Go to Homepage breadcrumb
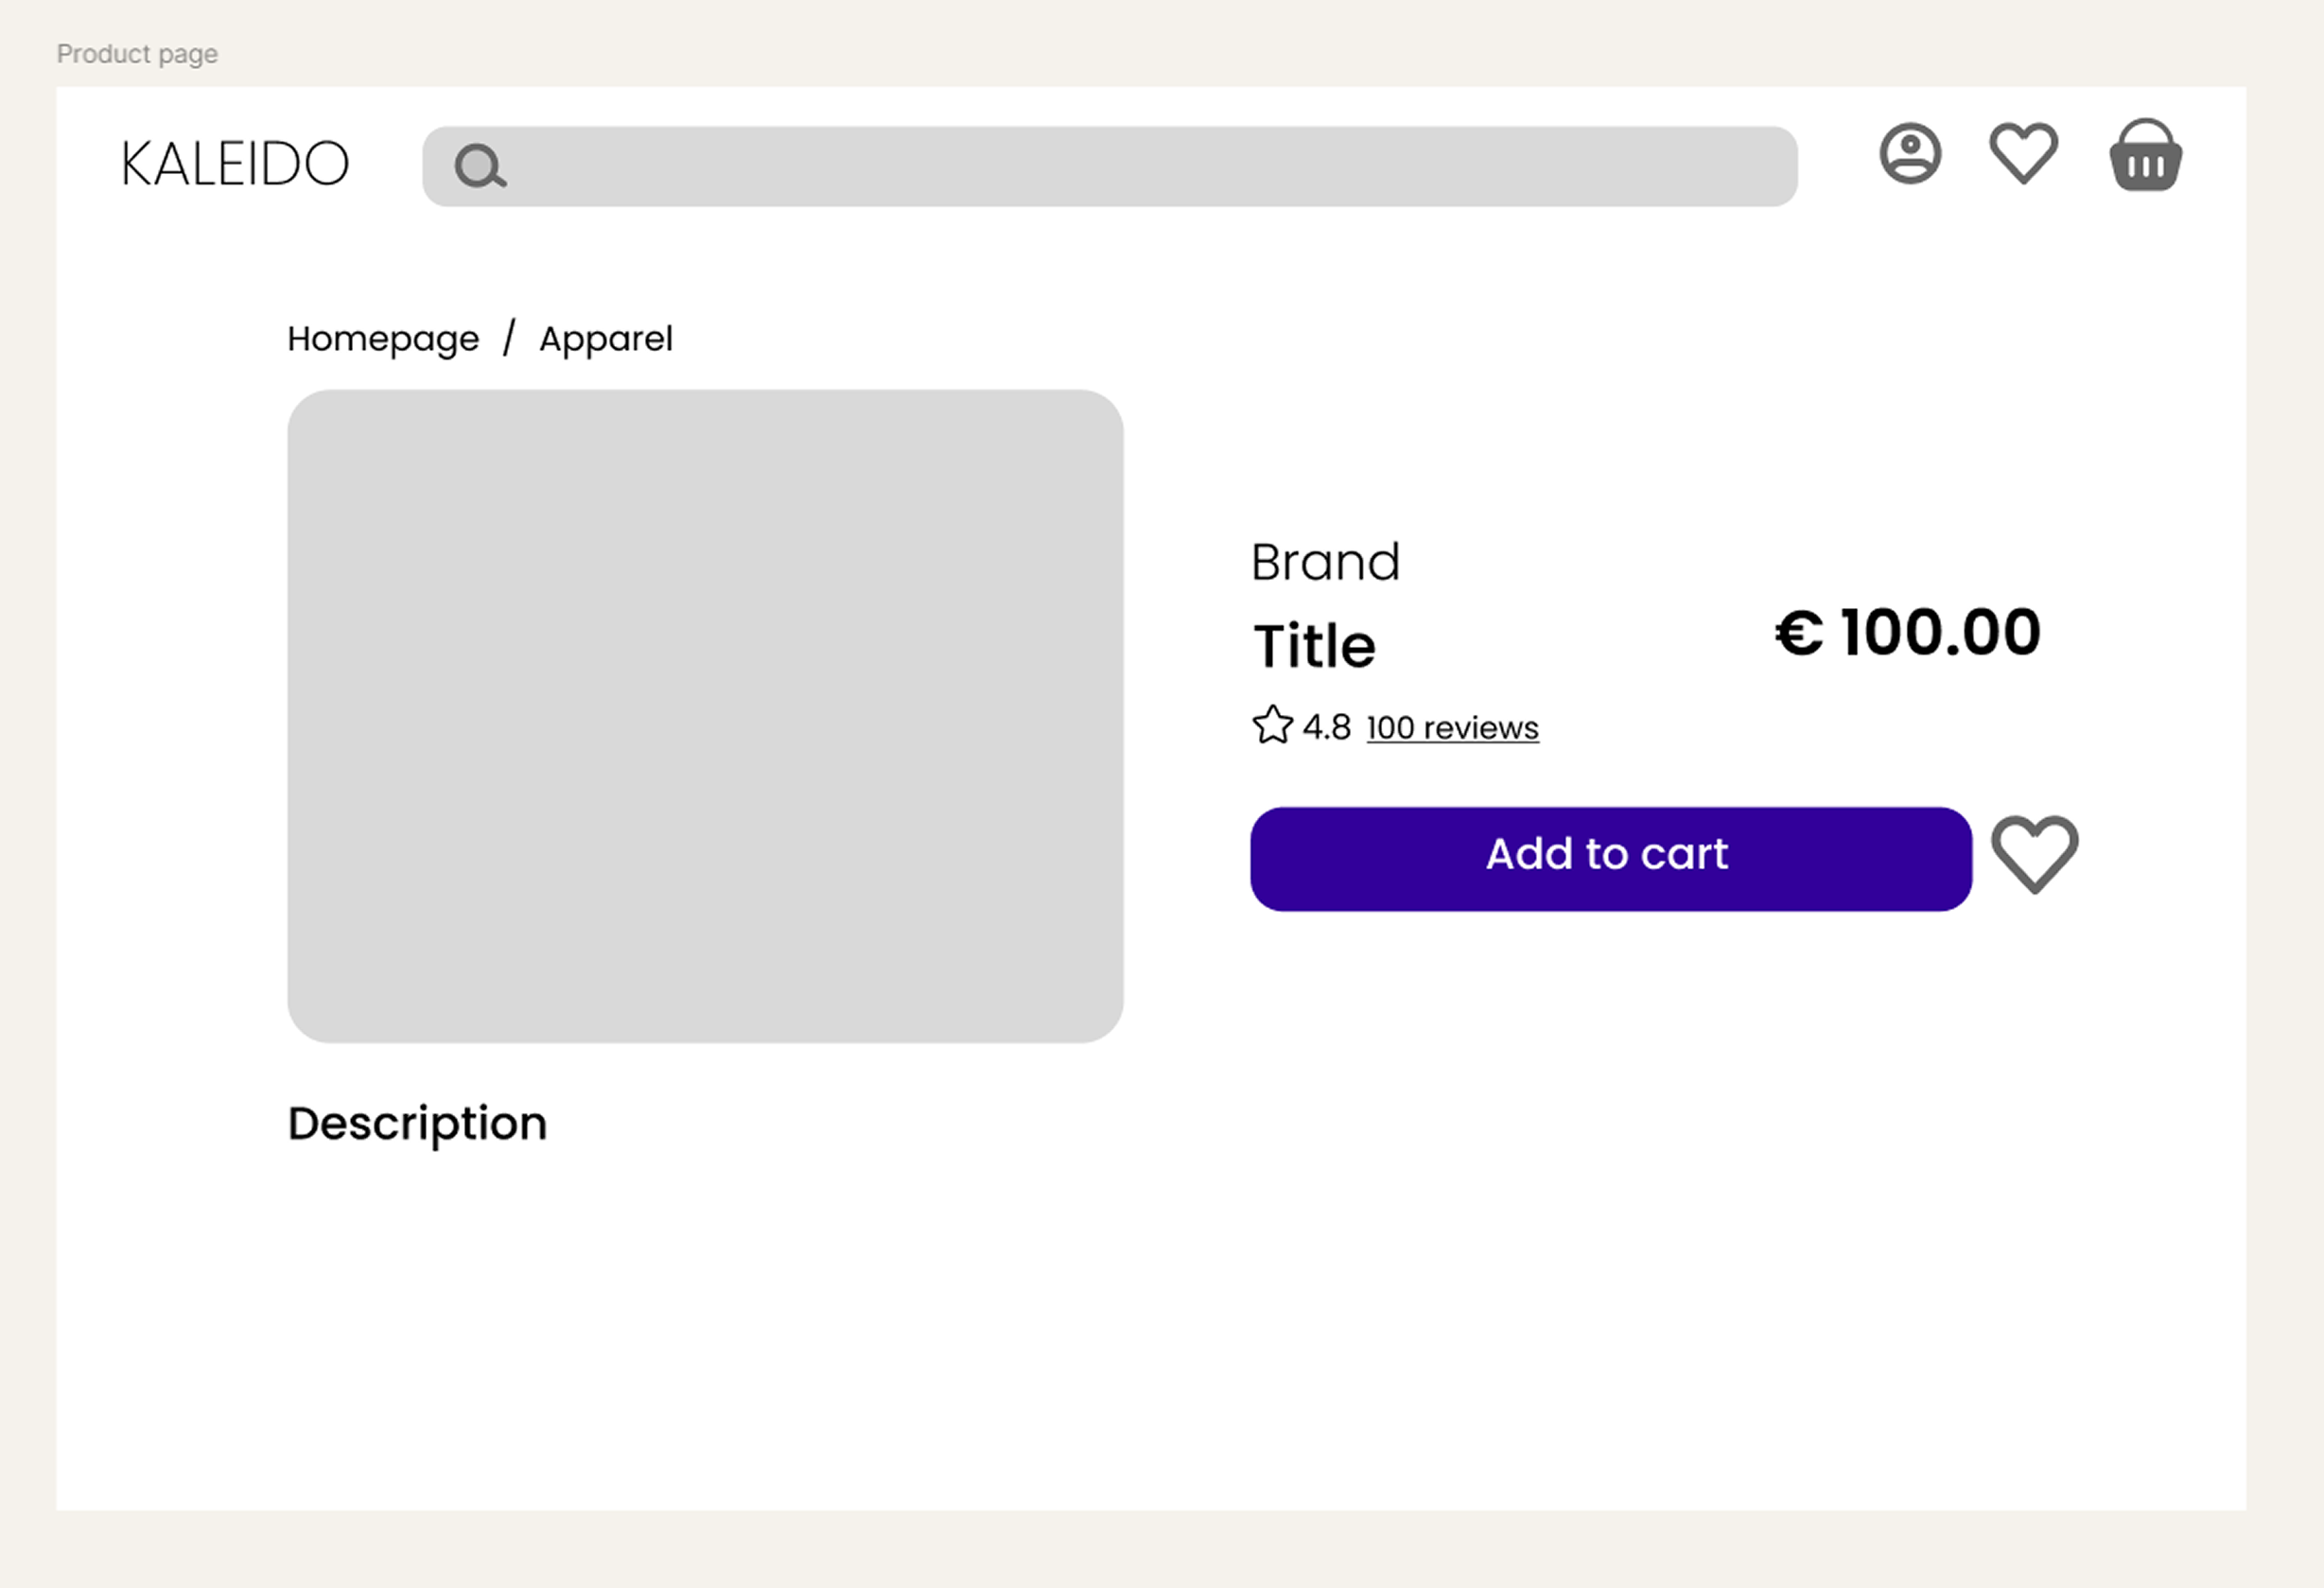Image resolution: width=2324 pixels, height=1588 pixels. (383, 340)
